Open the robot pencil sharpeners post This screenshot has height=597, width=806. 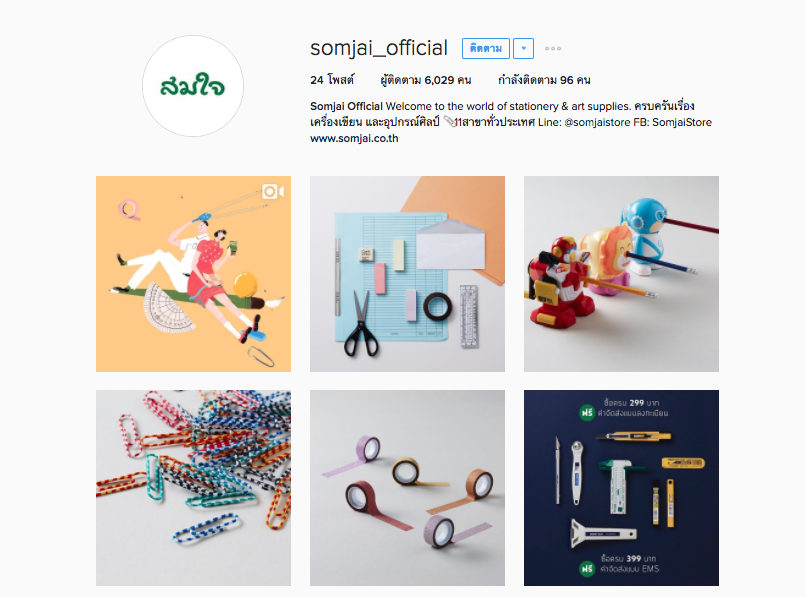click(621, 274)
